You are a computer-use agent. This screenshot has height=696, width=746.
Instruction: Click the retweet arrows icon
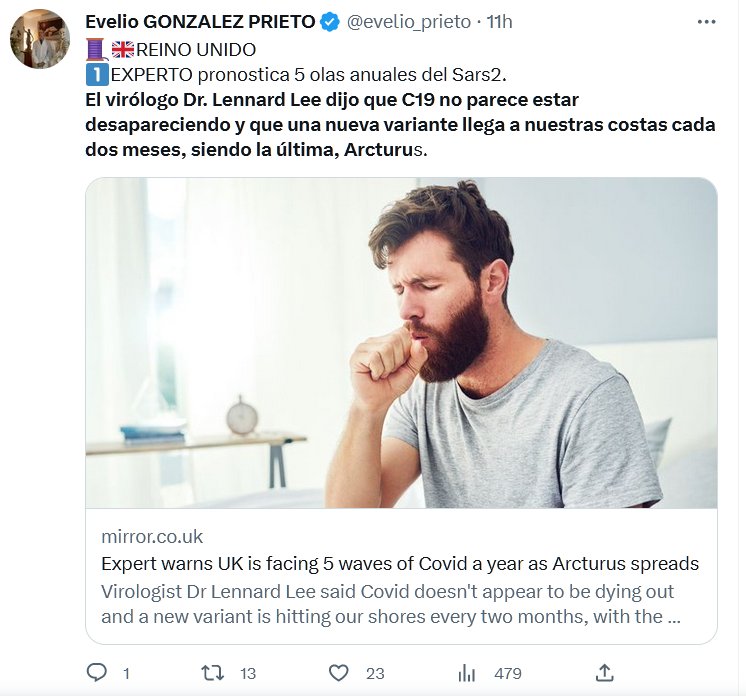click(213, 672)
